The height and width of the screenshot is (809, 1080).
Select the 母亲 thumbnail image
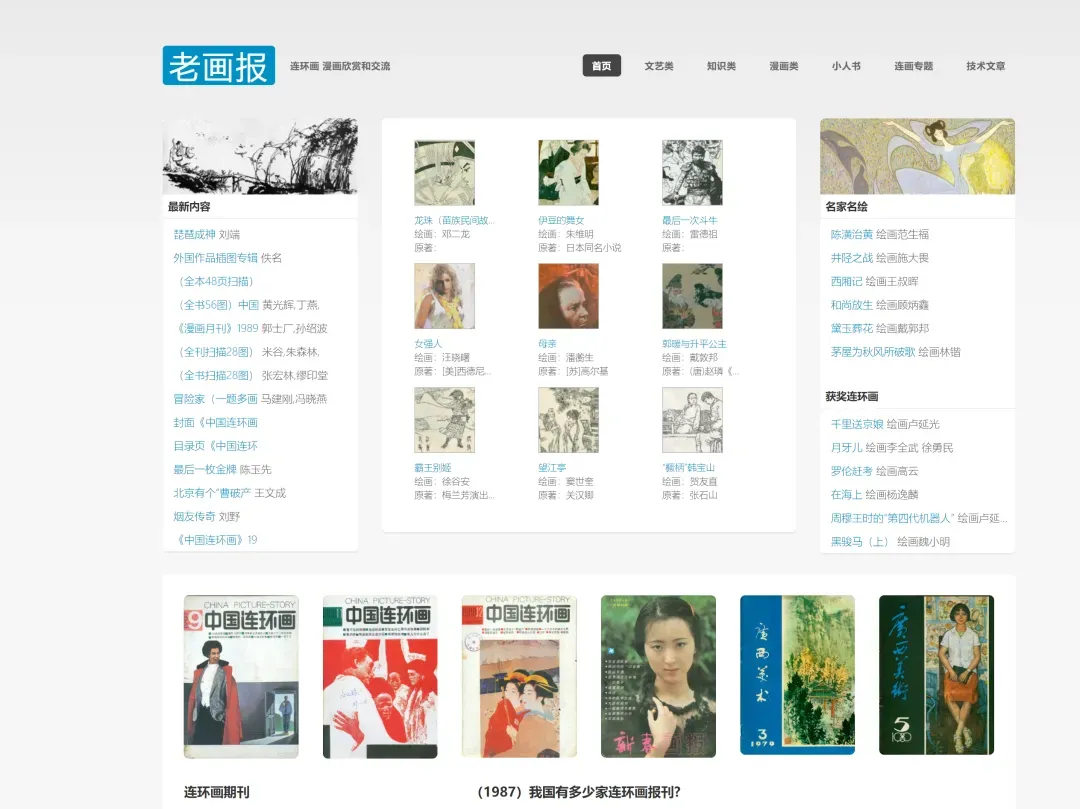coord(568,296)
